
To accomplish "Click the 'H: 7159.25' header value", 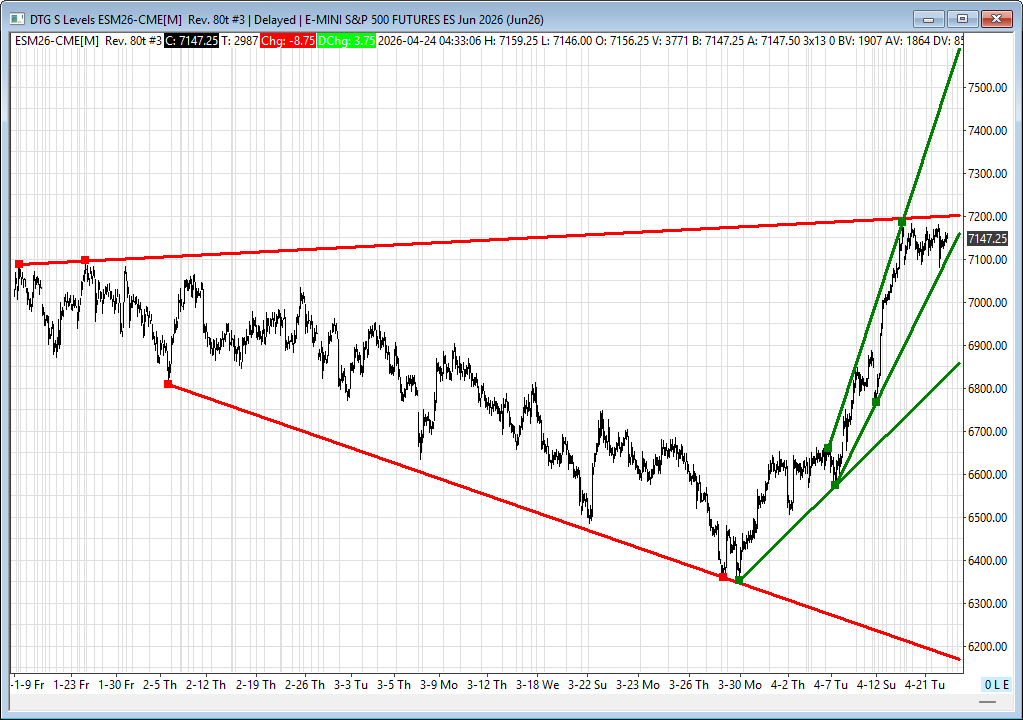I will [511, 40].
